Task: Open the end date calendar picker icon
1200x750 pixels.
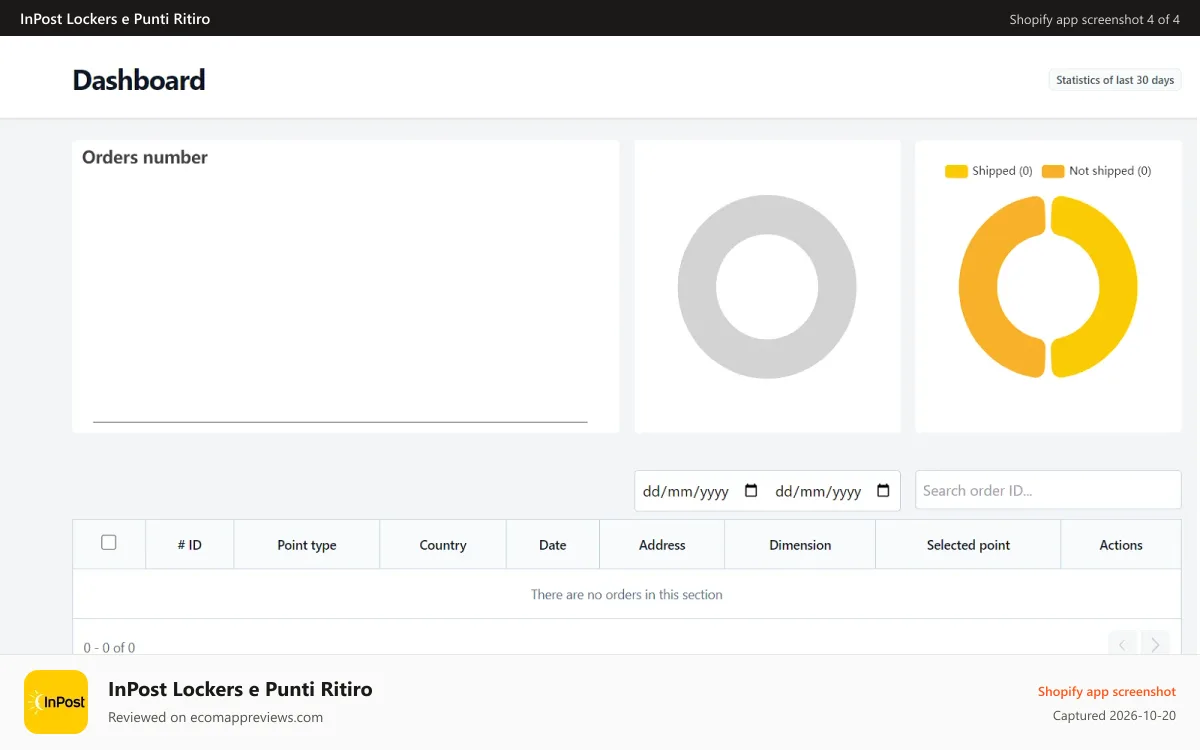Action: point(883,491)
